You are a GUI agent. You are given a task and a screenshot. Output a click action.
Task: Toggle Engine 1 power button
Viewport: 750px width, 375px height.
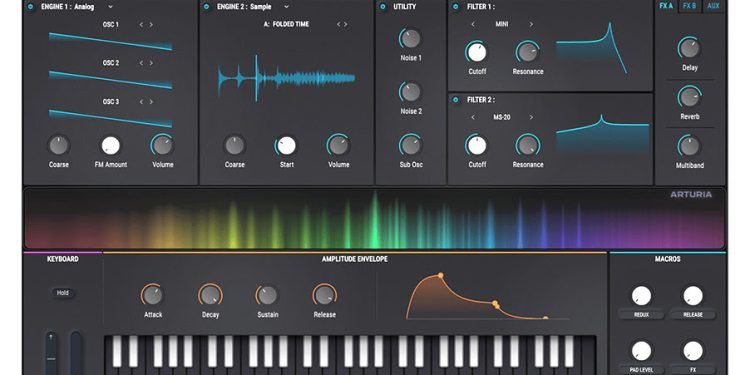coord(31,7)
